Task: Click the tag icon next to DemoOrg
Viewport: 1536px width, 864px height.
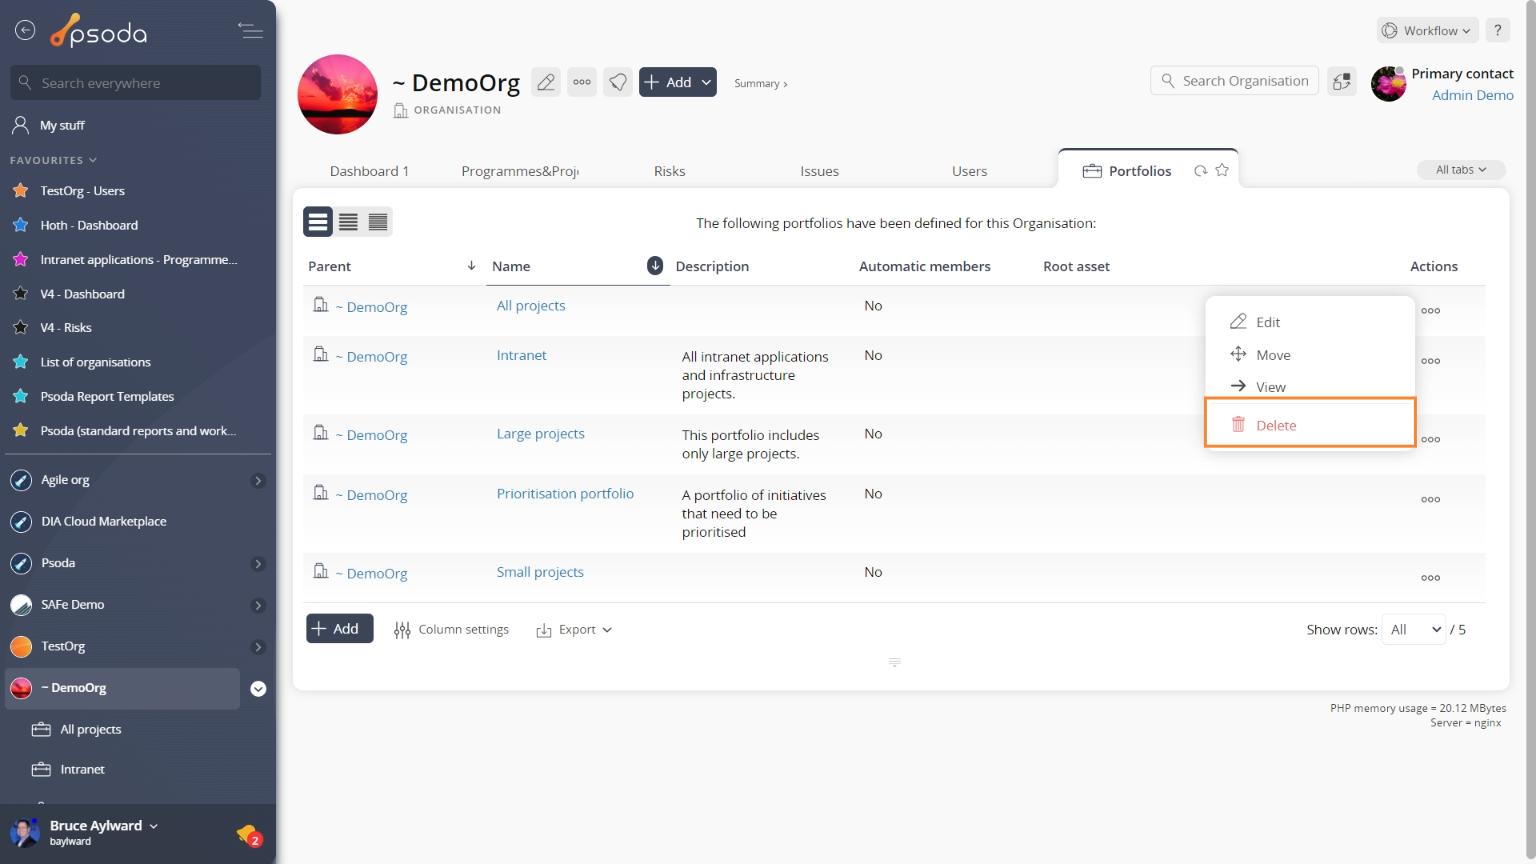Action: tap(618, 82)
